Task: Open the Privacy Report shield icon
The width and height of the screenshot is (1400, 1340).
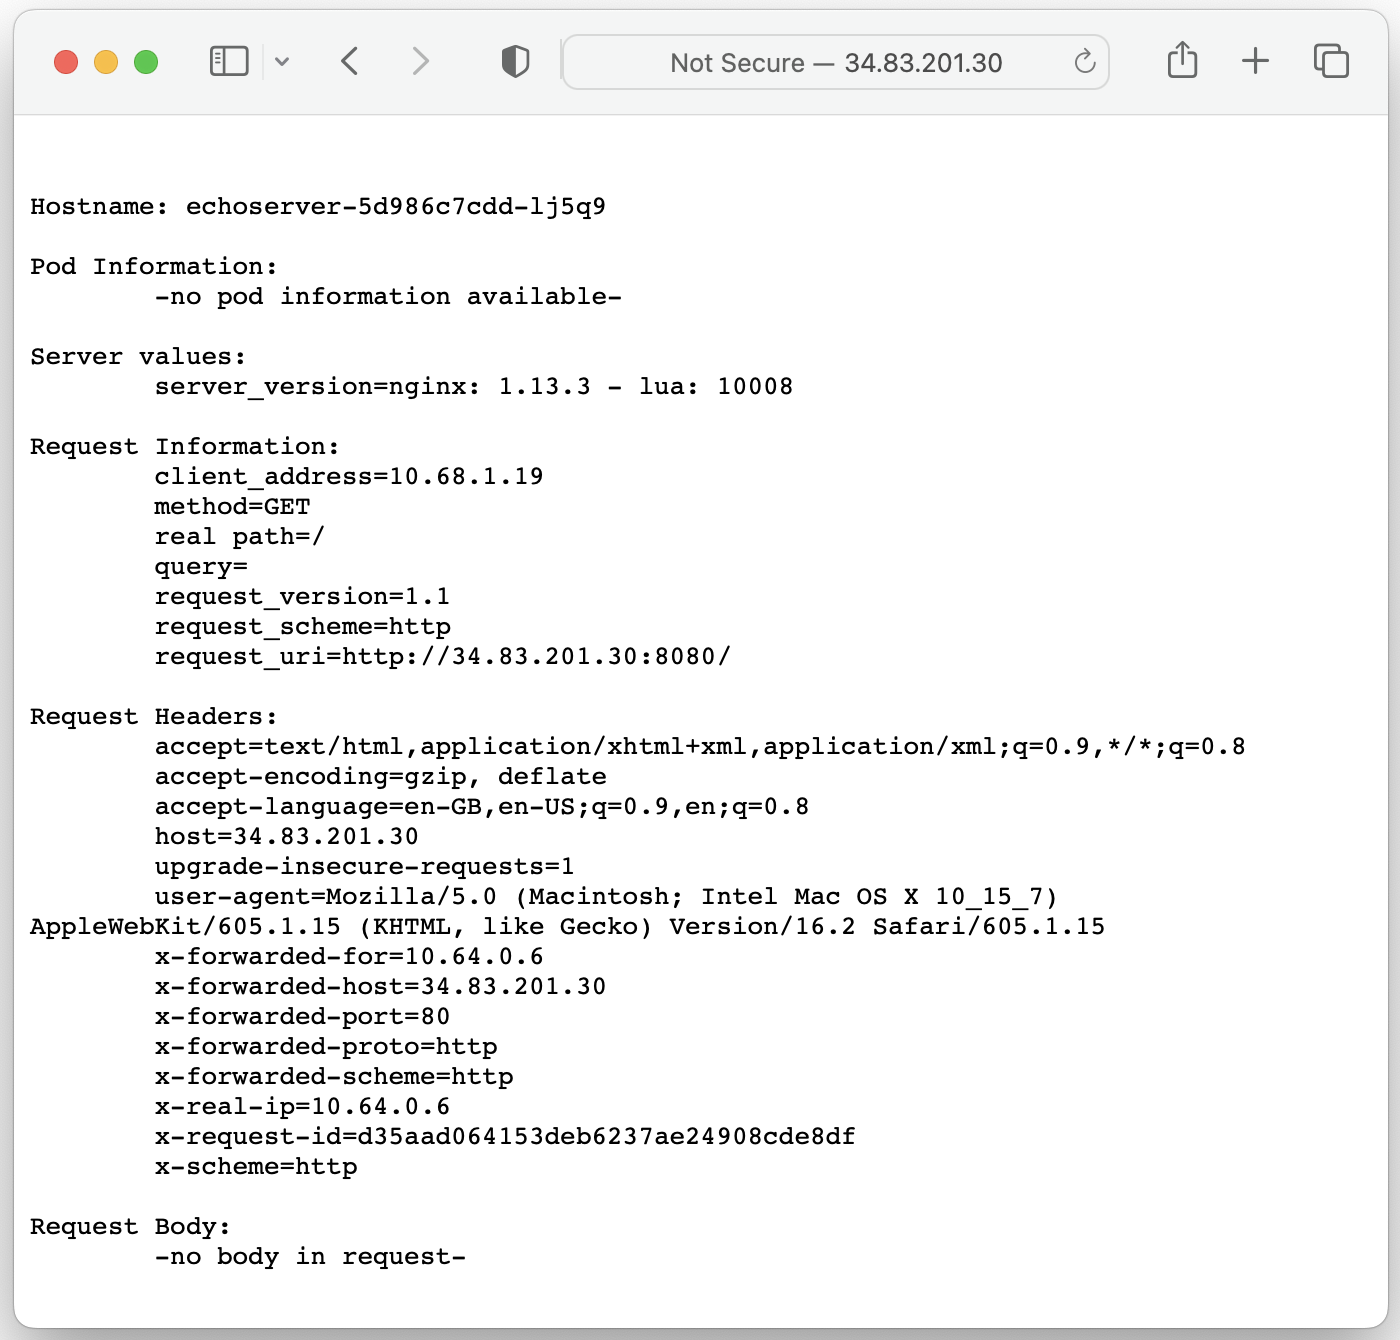Action: [515, 62]
